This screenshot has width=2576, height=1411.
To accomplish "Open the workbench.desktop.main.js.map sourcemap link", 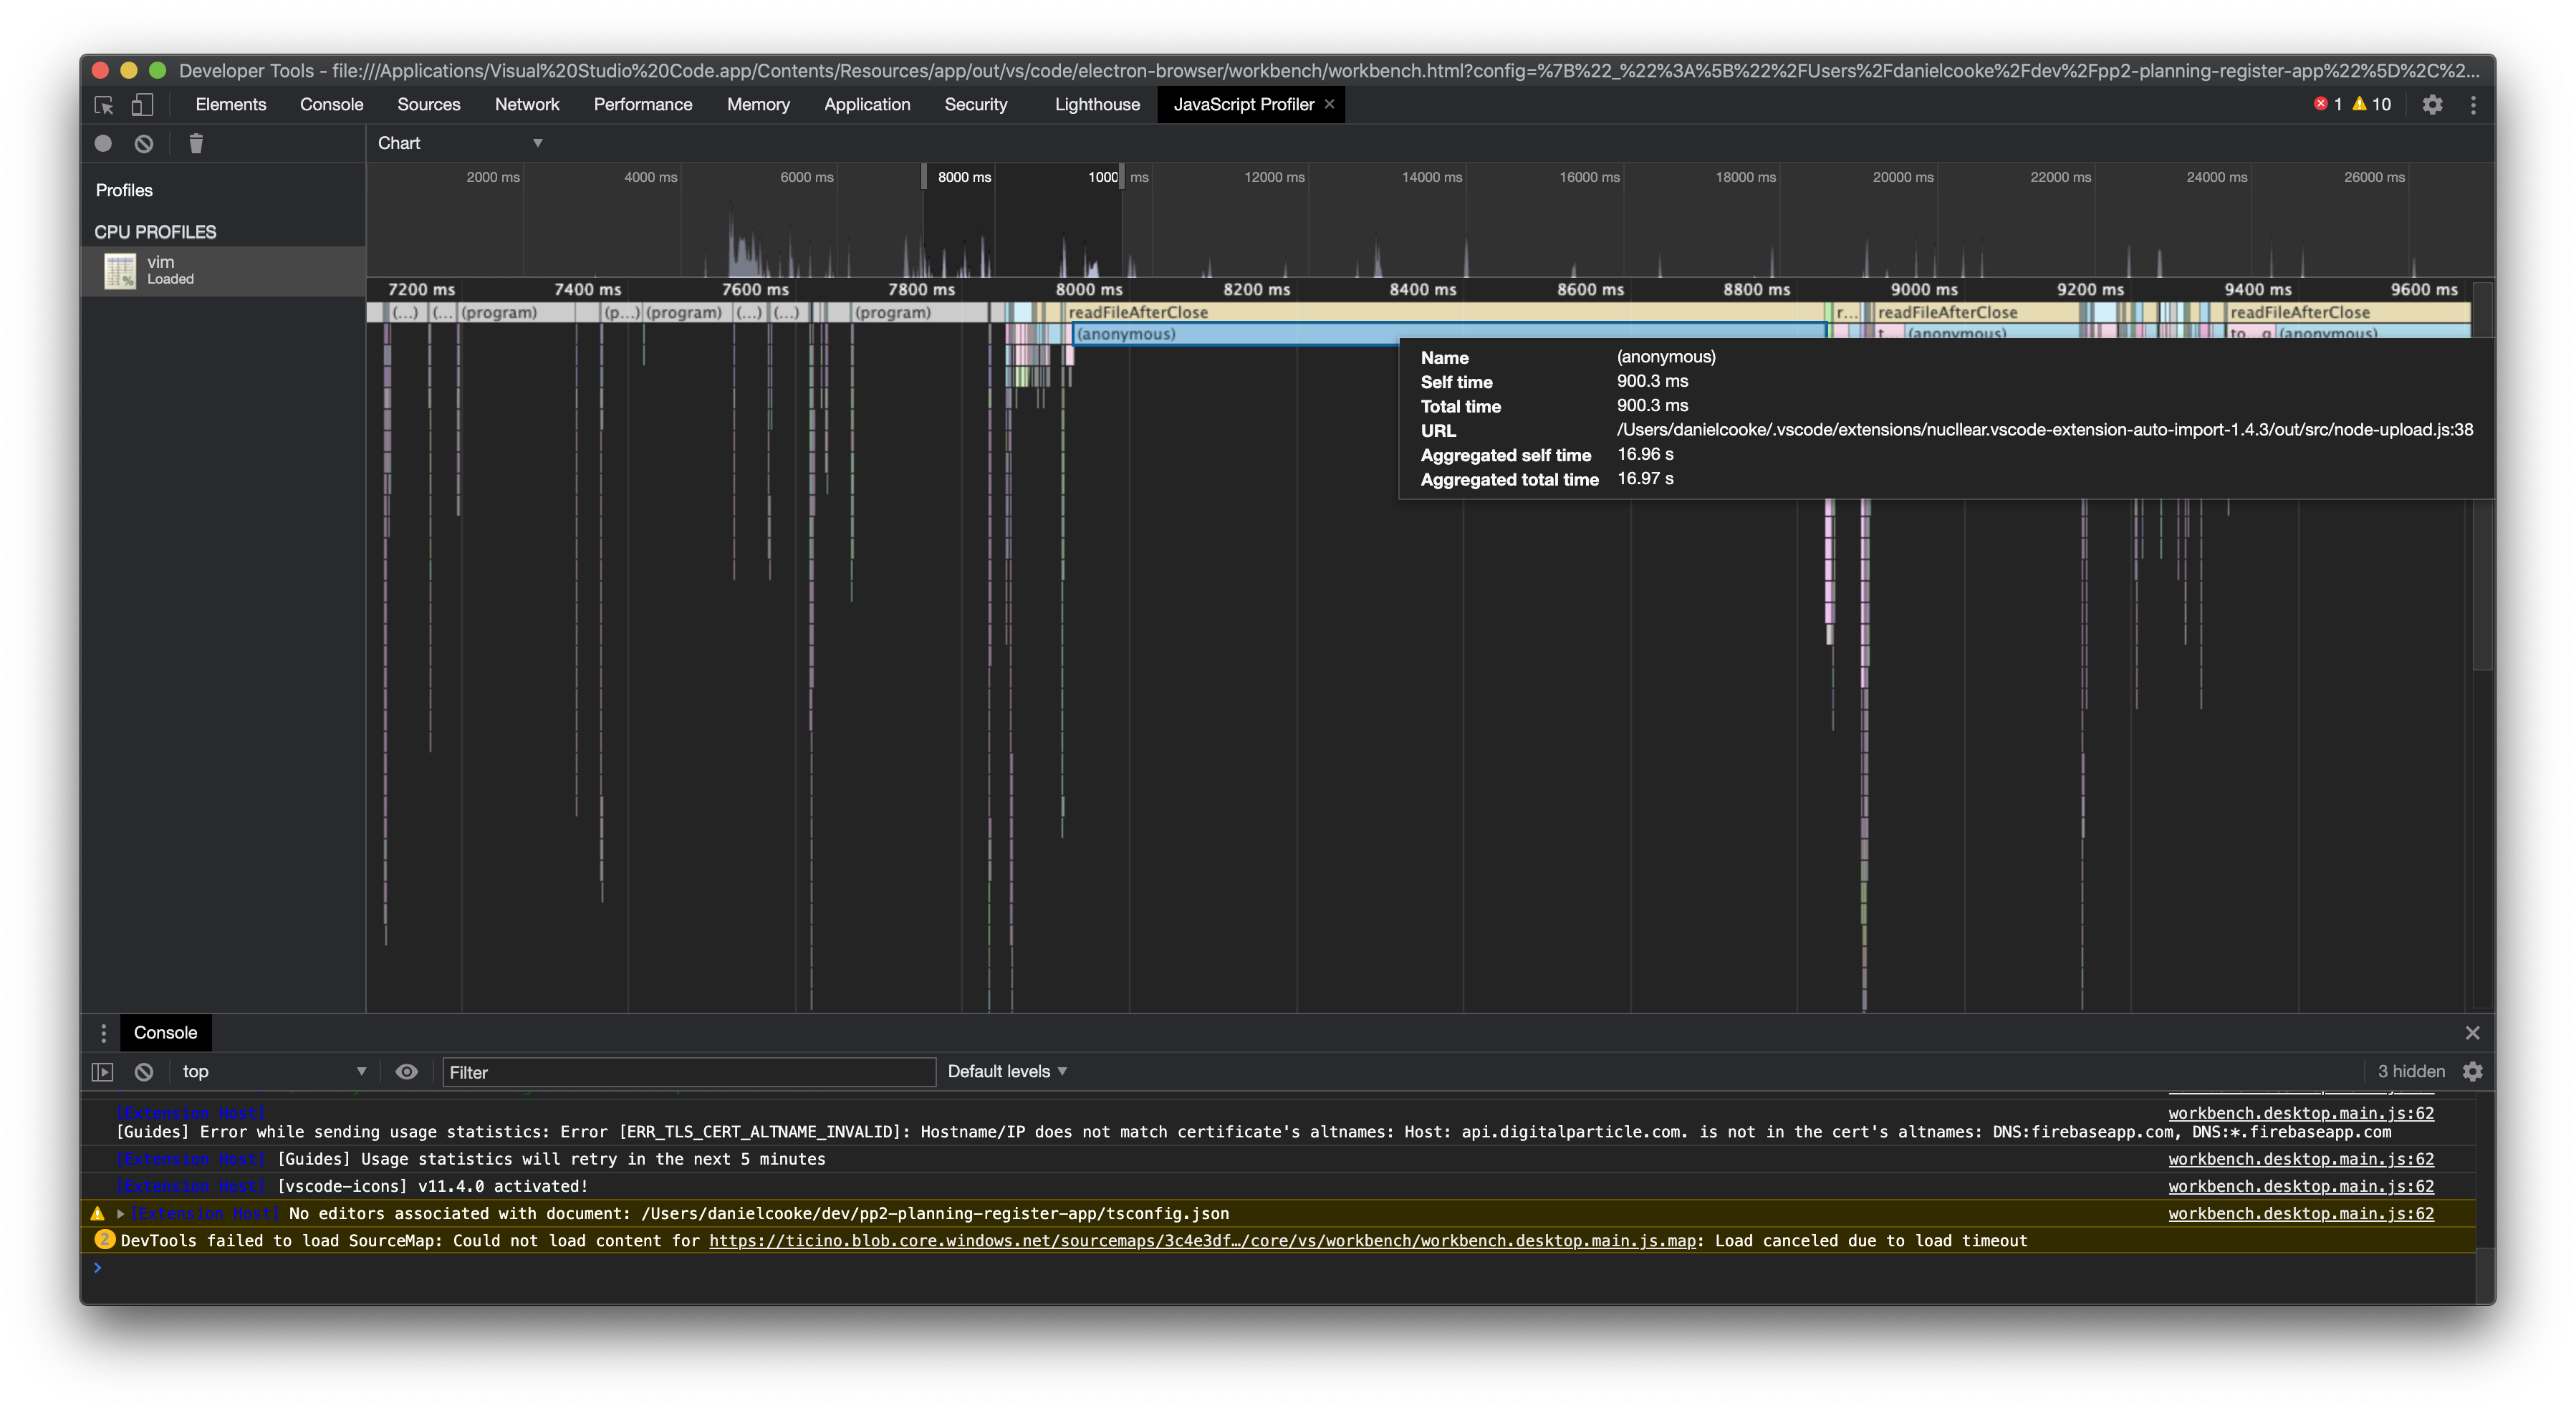I will point(1200,1240).
